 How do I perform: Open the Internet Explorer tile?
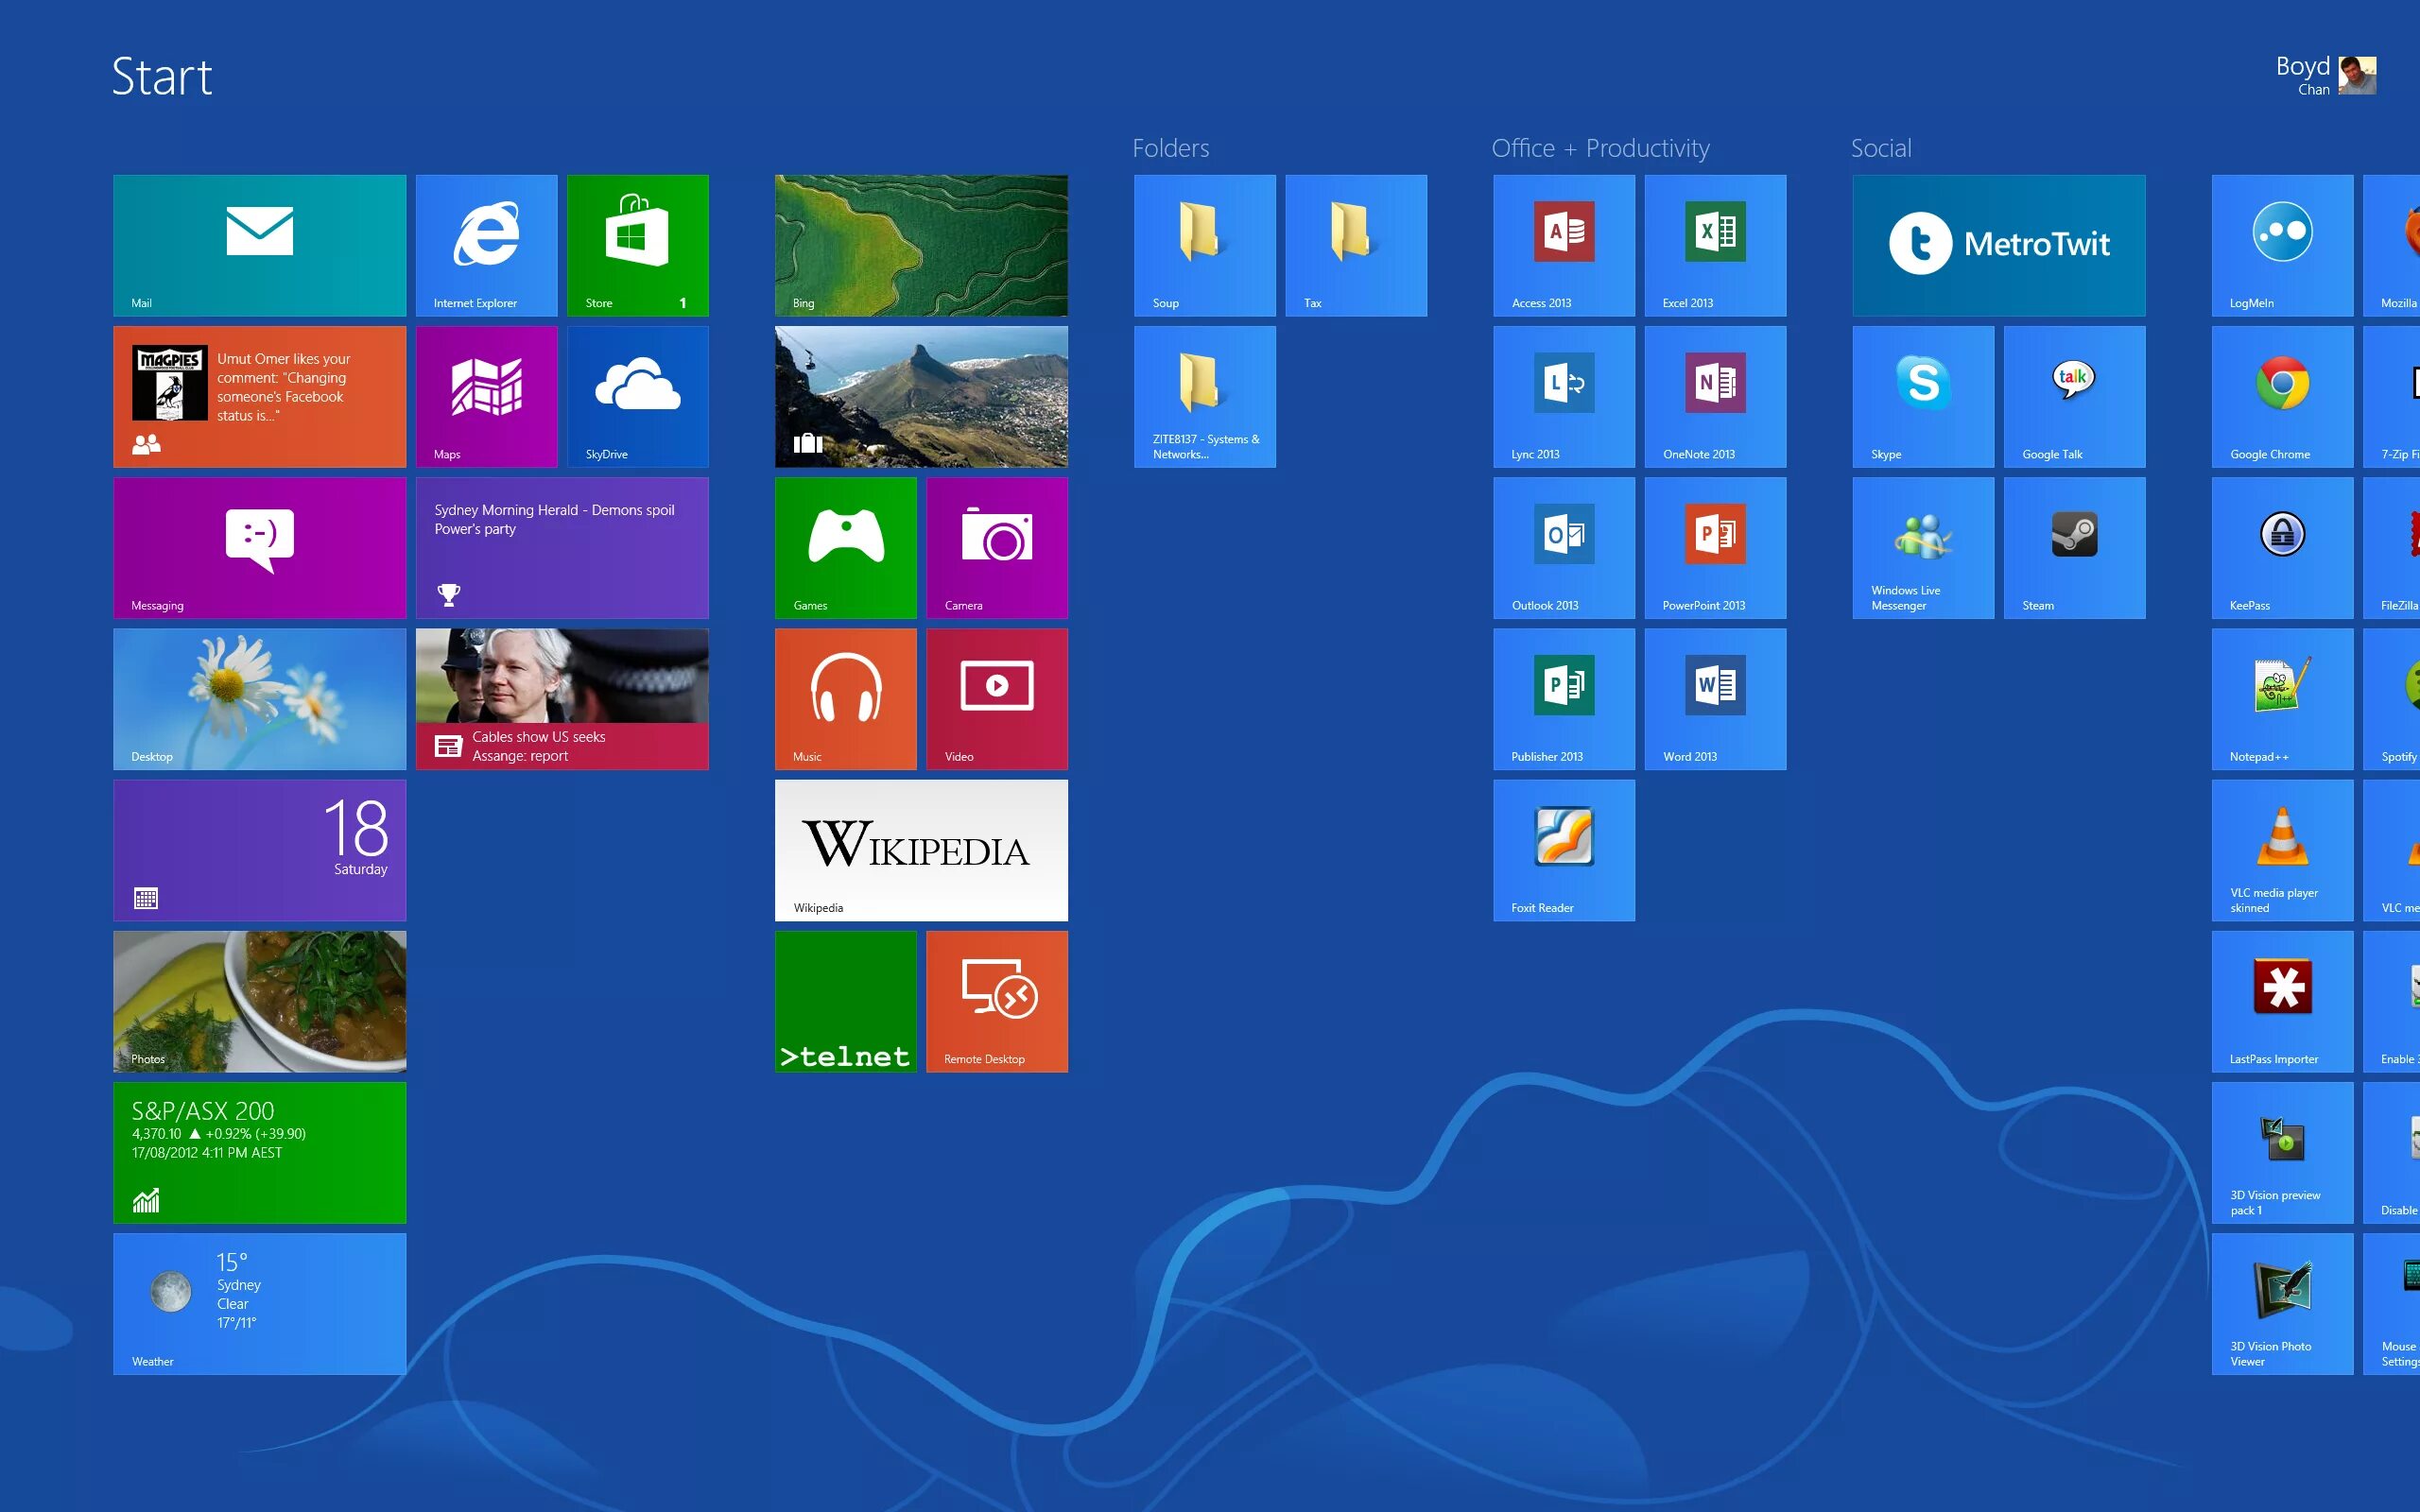point(486,245)
